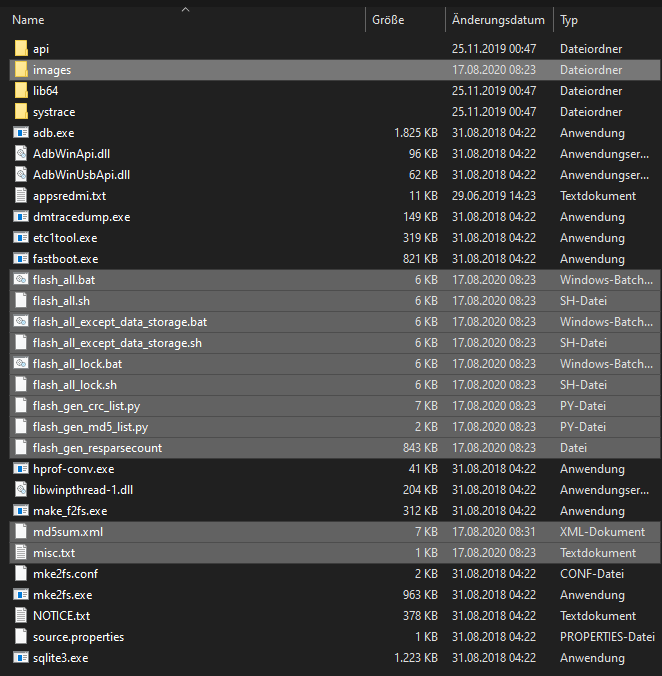
Task: Click the 312 KB size of make_f2fs.exe
Action: [x=420, y=511]
